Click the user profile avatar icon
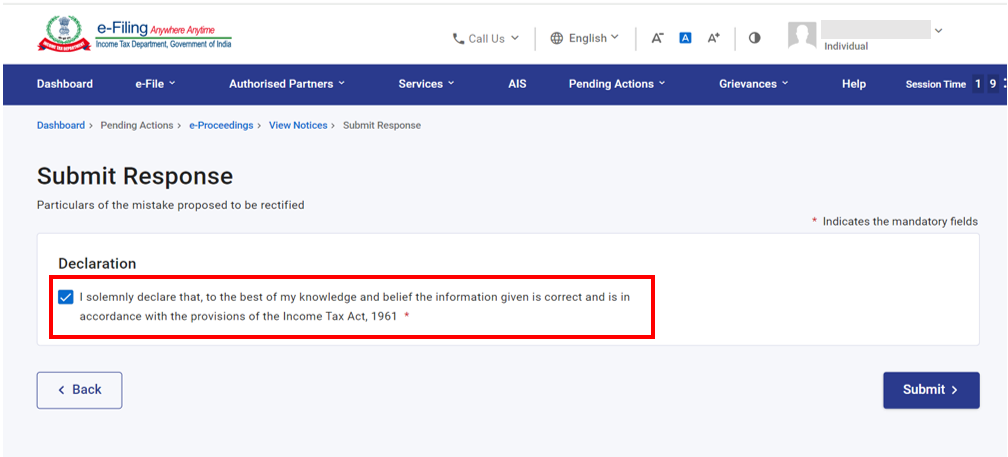This screenshot has height=457, width=1008. click(x=802, y=36)
